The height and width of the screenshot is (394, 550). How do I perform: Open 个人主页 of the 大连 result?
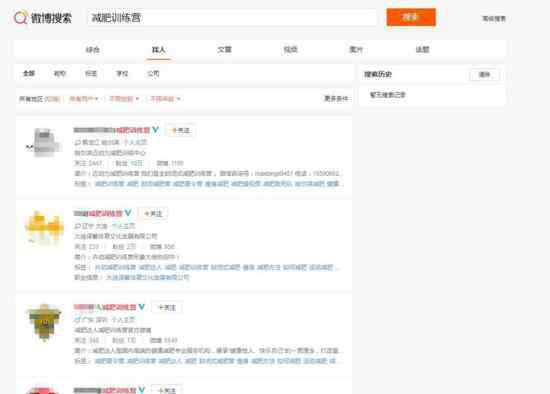click(123, 226)
